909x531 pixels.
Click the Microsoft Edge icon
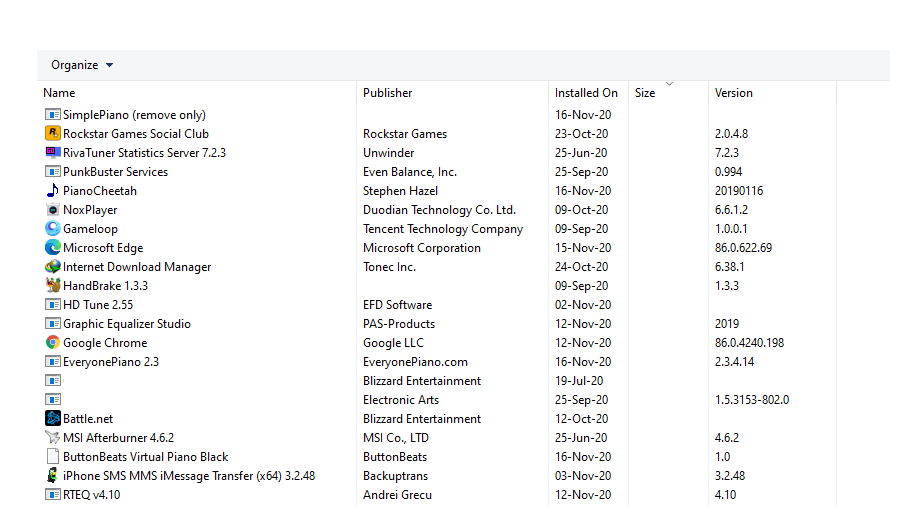pyautogui.click(x=53, y=248)
